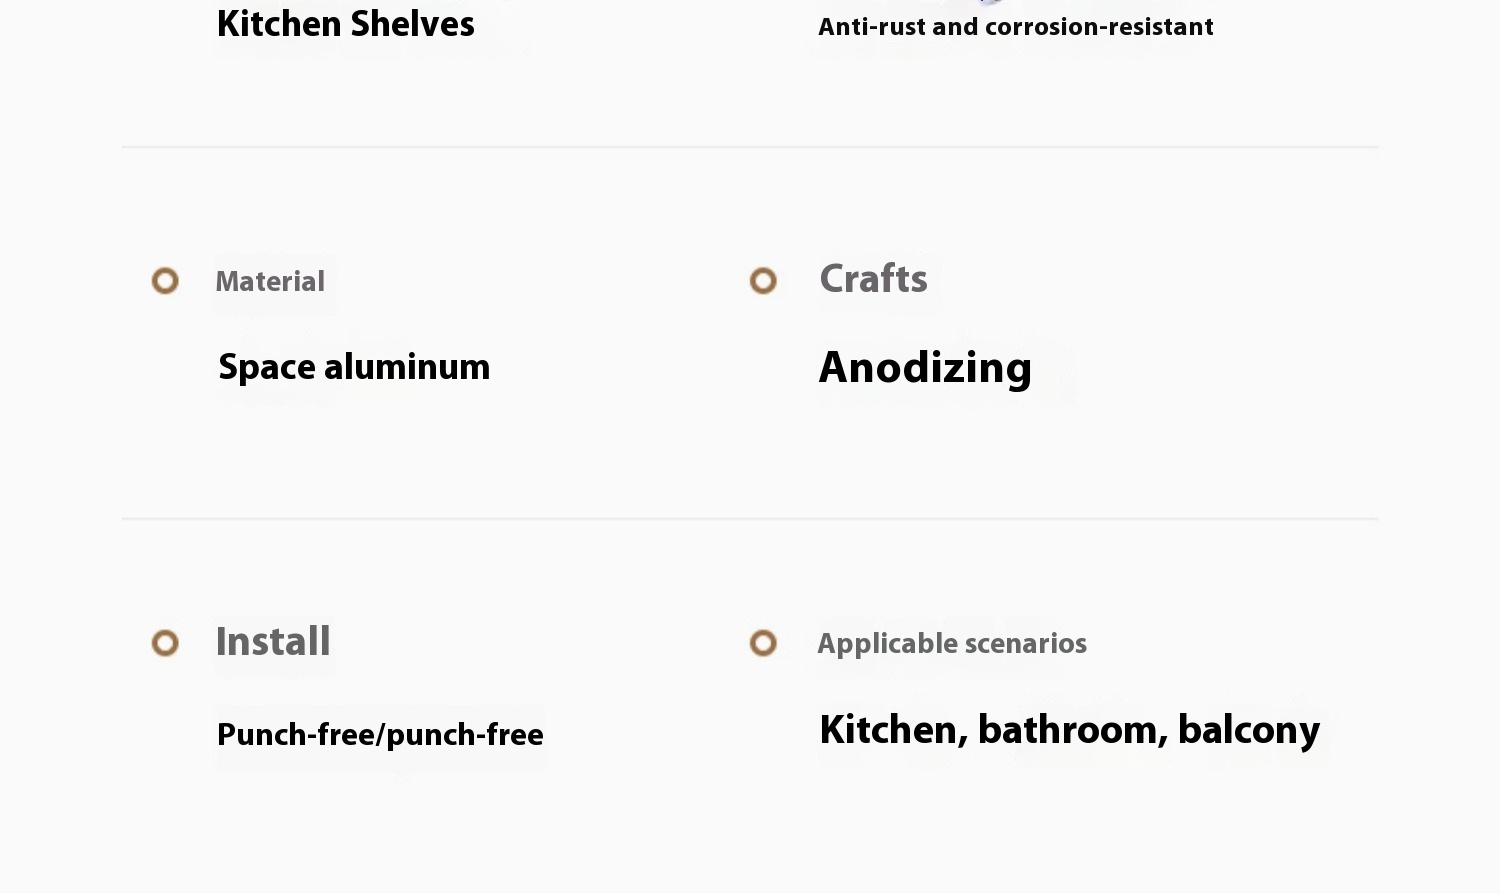Click the ring bullet beside Material
The image size is (1500, 895).
[x=165, y=281]
